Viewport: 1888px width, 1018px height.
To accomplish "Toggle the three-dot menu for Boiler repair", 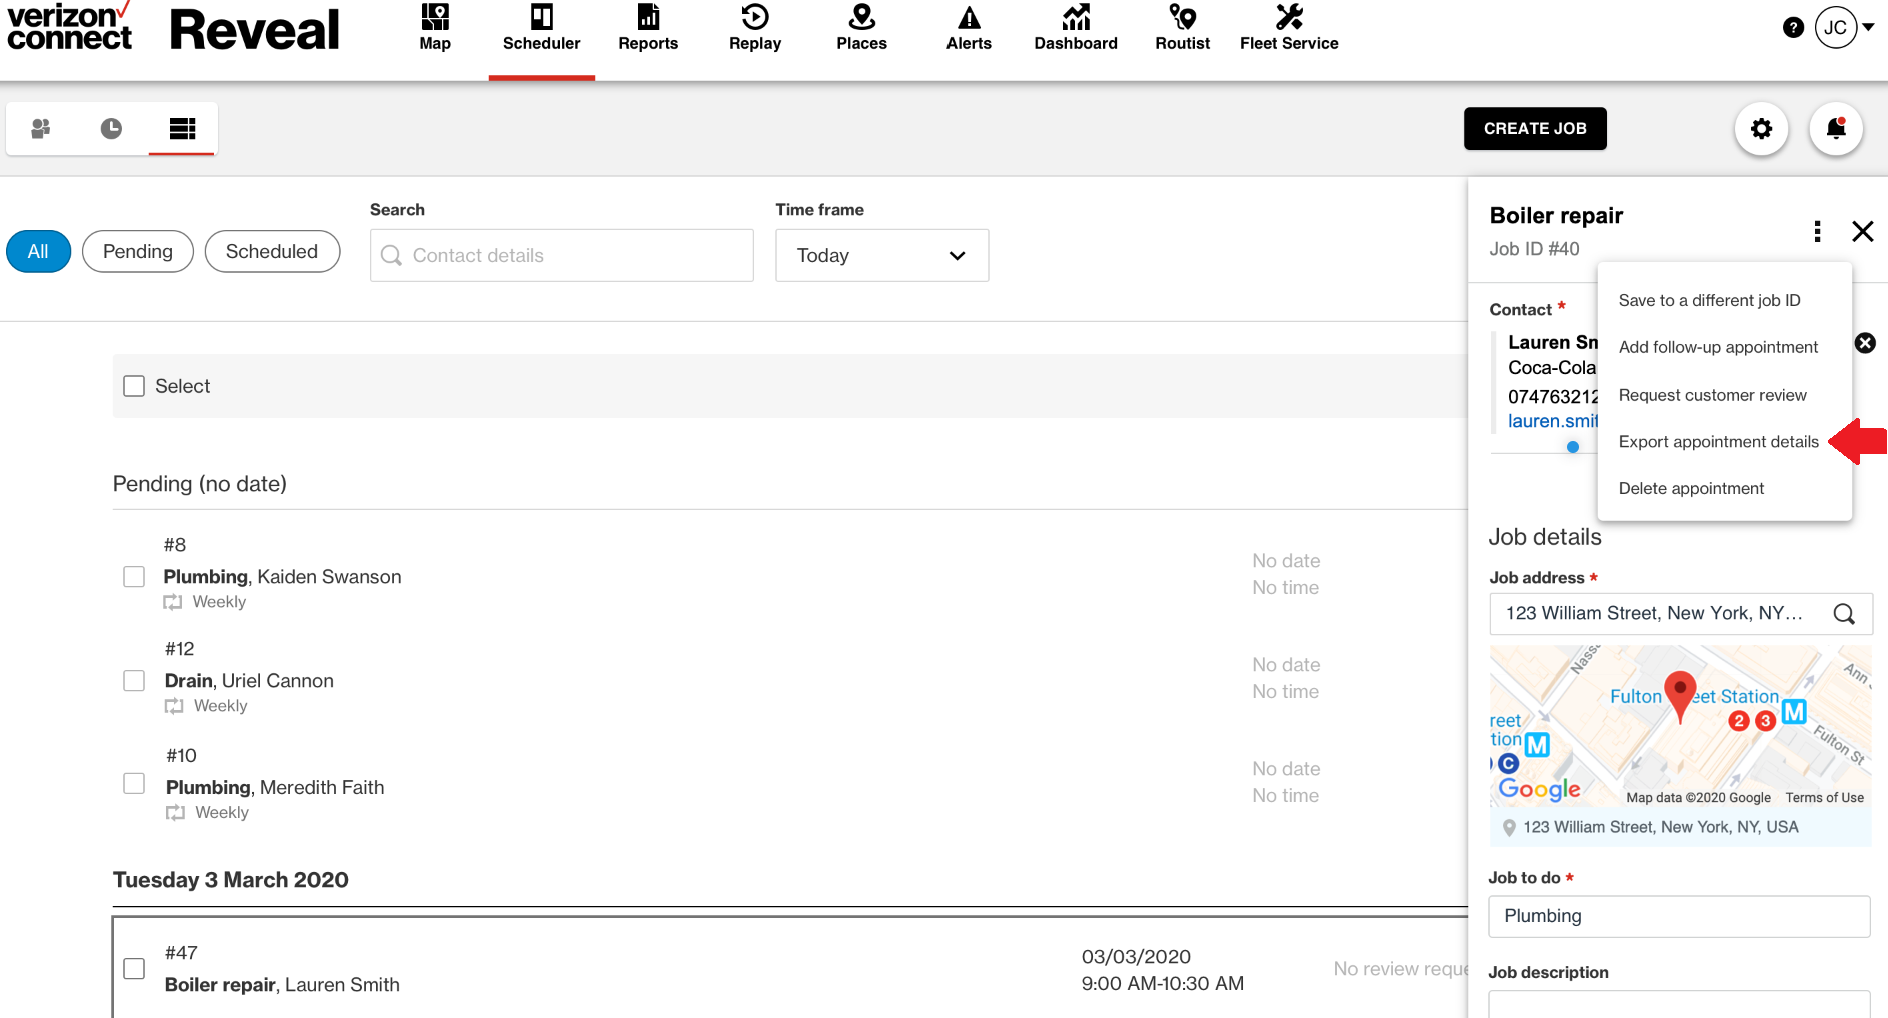I will pos(1817,232).
